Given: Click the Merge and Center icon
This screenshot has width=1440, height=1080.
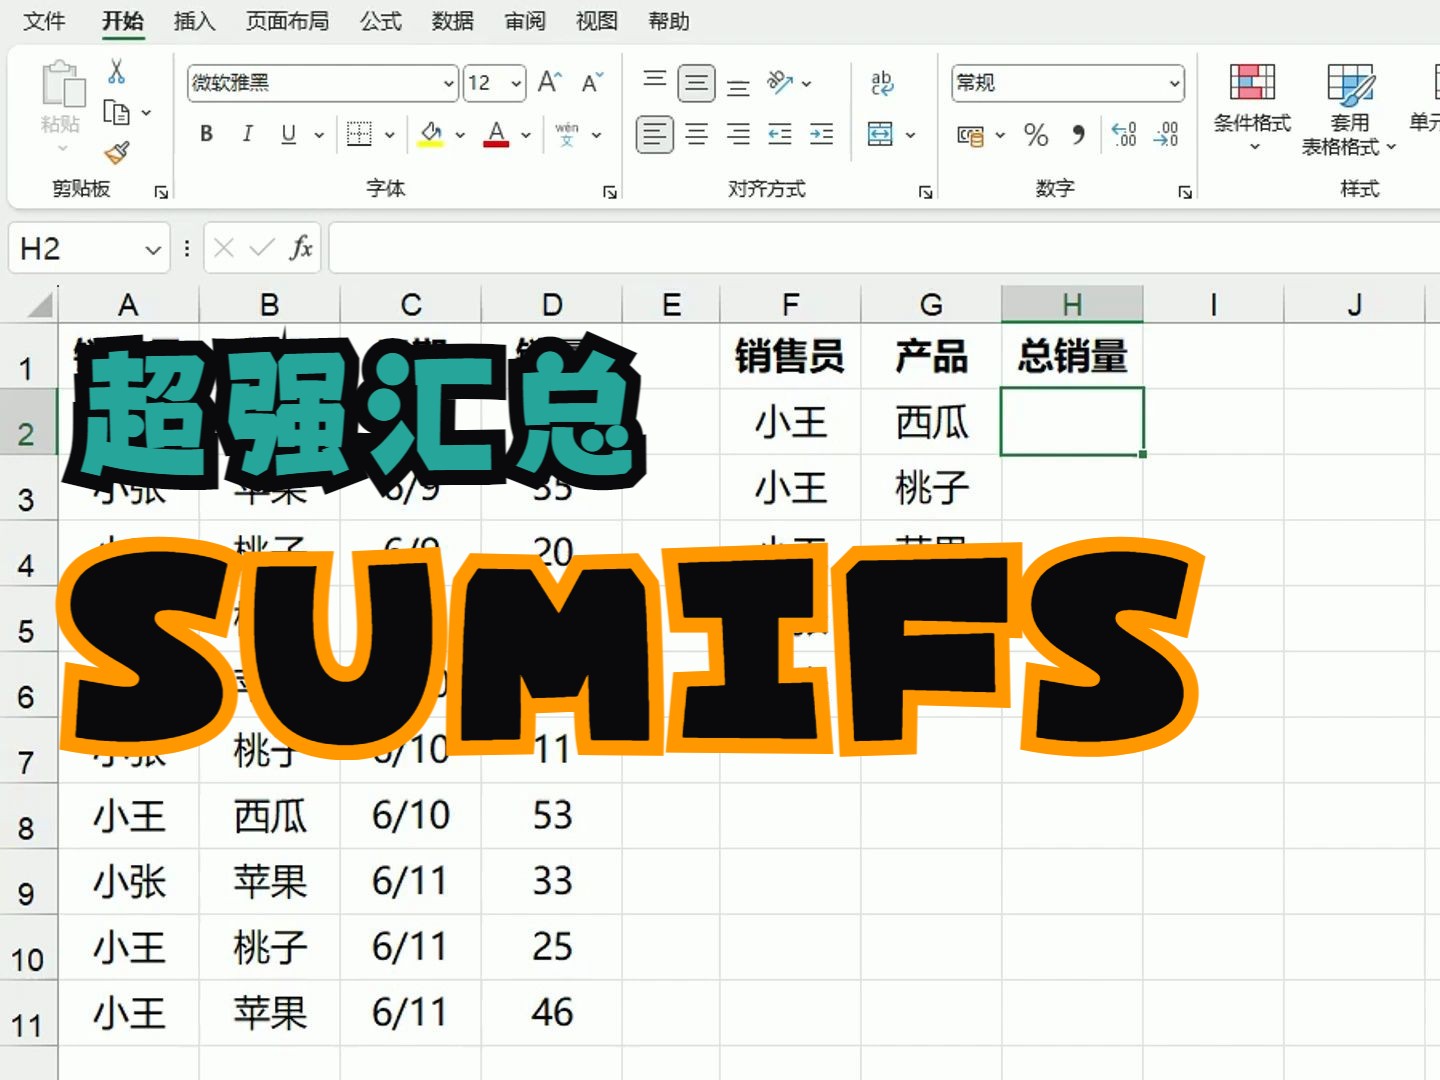Looking at the screenshot, I should coord(882,134).
